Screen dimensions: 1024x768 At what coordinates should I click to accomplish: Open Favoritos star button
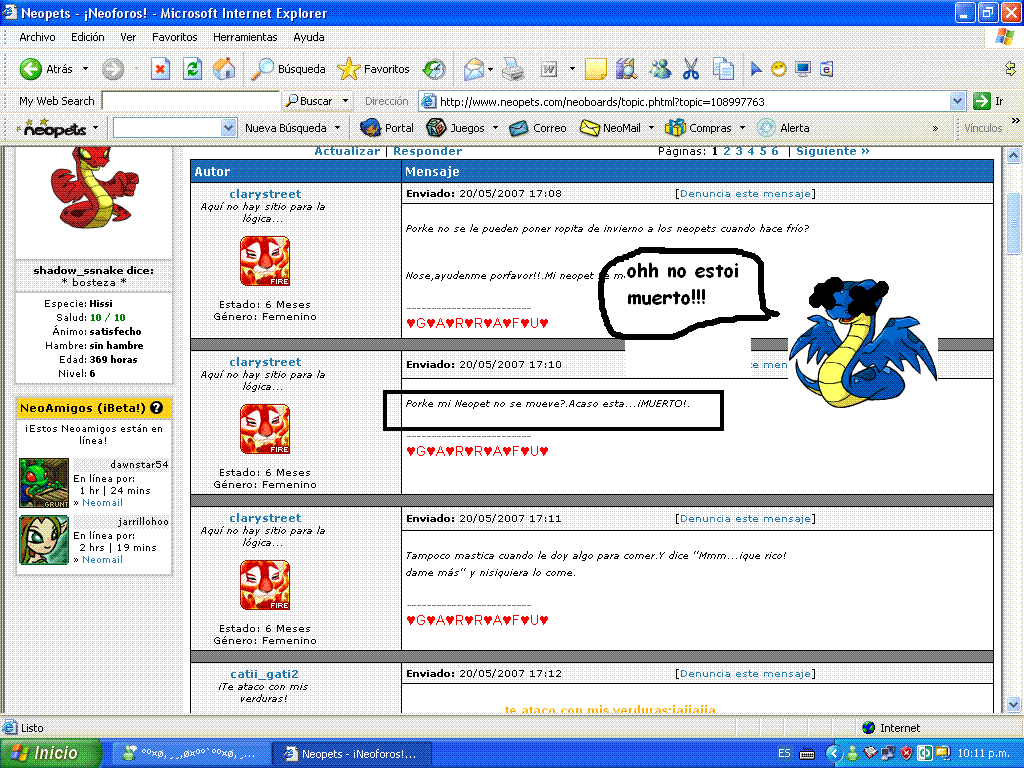pos(374,69)
